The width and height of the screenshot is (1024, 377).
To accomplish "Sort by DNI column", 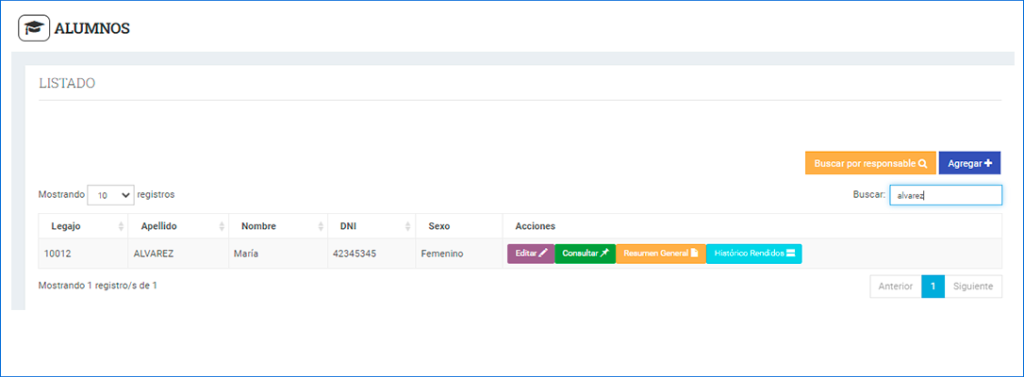I will click(x=371, y=226).
